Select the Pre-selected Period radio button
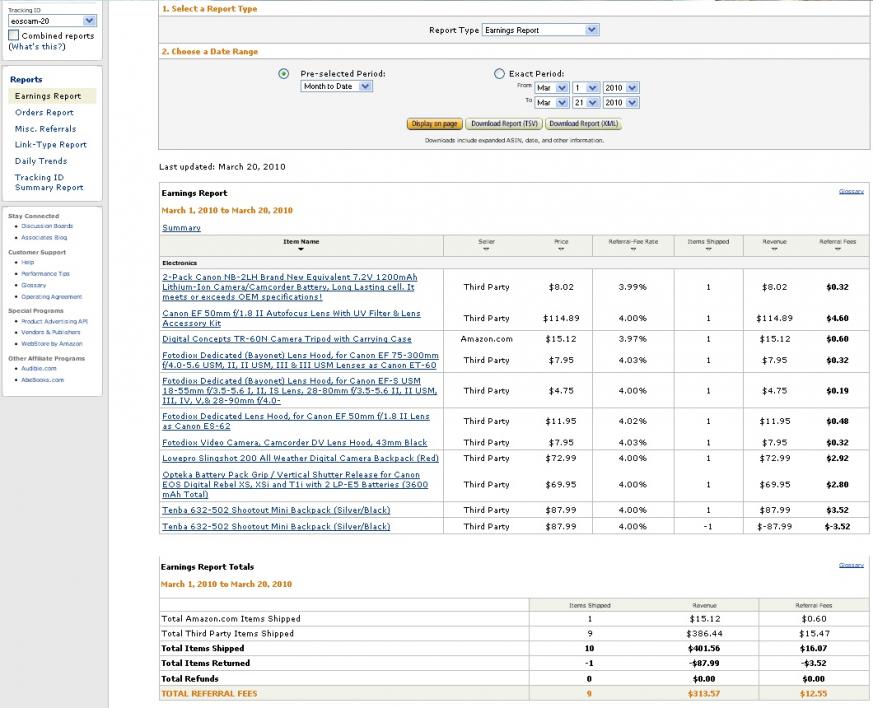This screenshot has height=708, width=873. tap(283, 73)
